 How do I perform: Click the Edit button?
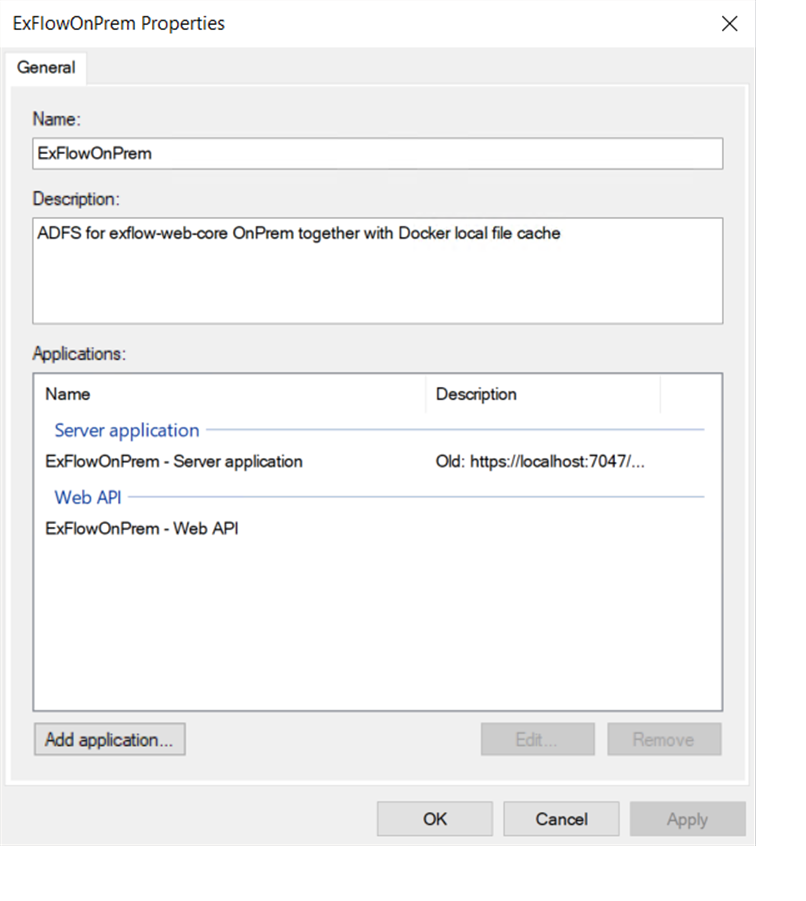(x=537, y=740)
